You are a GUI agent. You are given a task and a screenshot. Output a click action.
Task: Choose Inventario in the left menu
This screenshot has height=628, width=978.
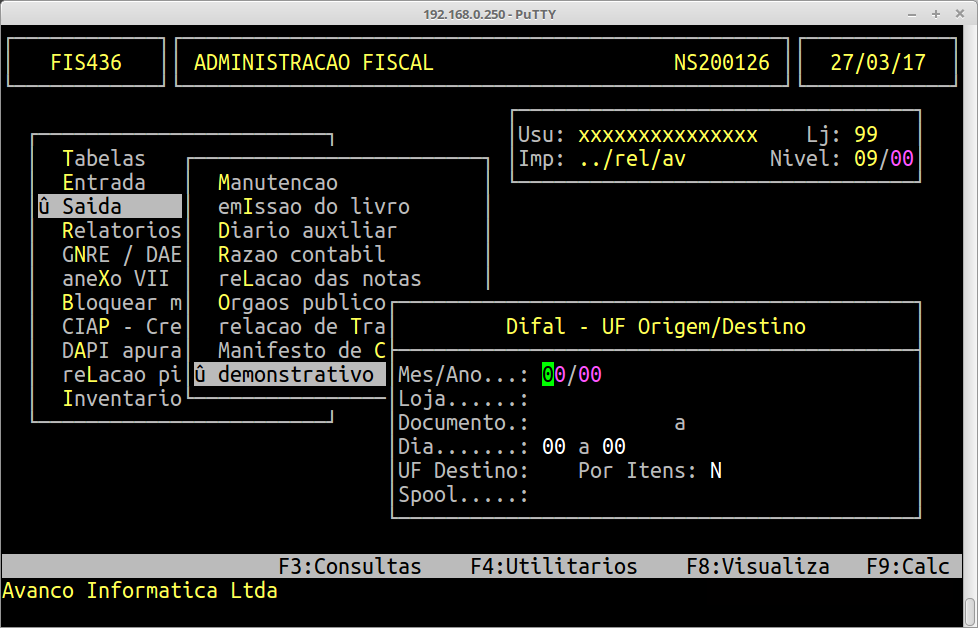tap(120, 399)
